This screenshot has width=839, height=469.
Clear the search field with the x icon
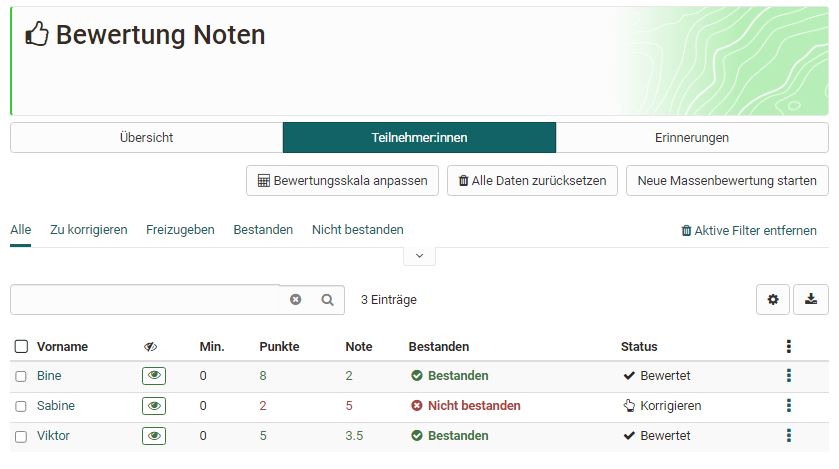pyautogui.click(x=295, y=299)
